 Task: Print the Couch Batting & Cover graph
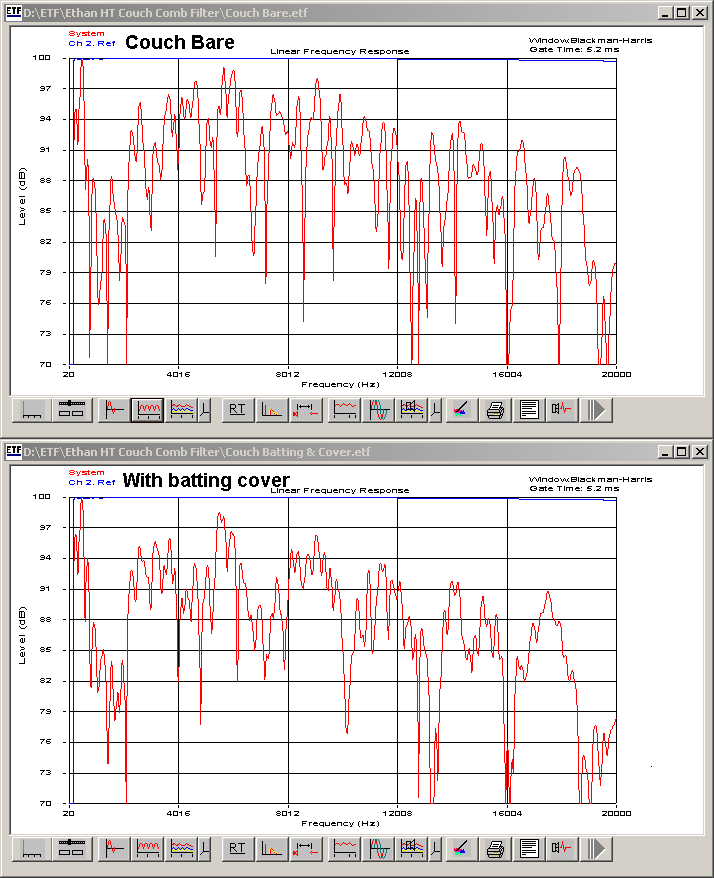(x=495, y=849)
